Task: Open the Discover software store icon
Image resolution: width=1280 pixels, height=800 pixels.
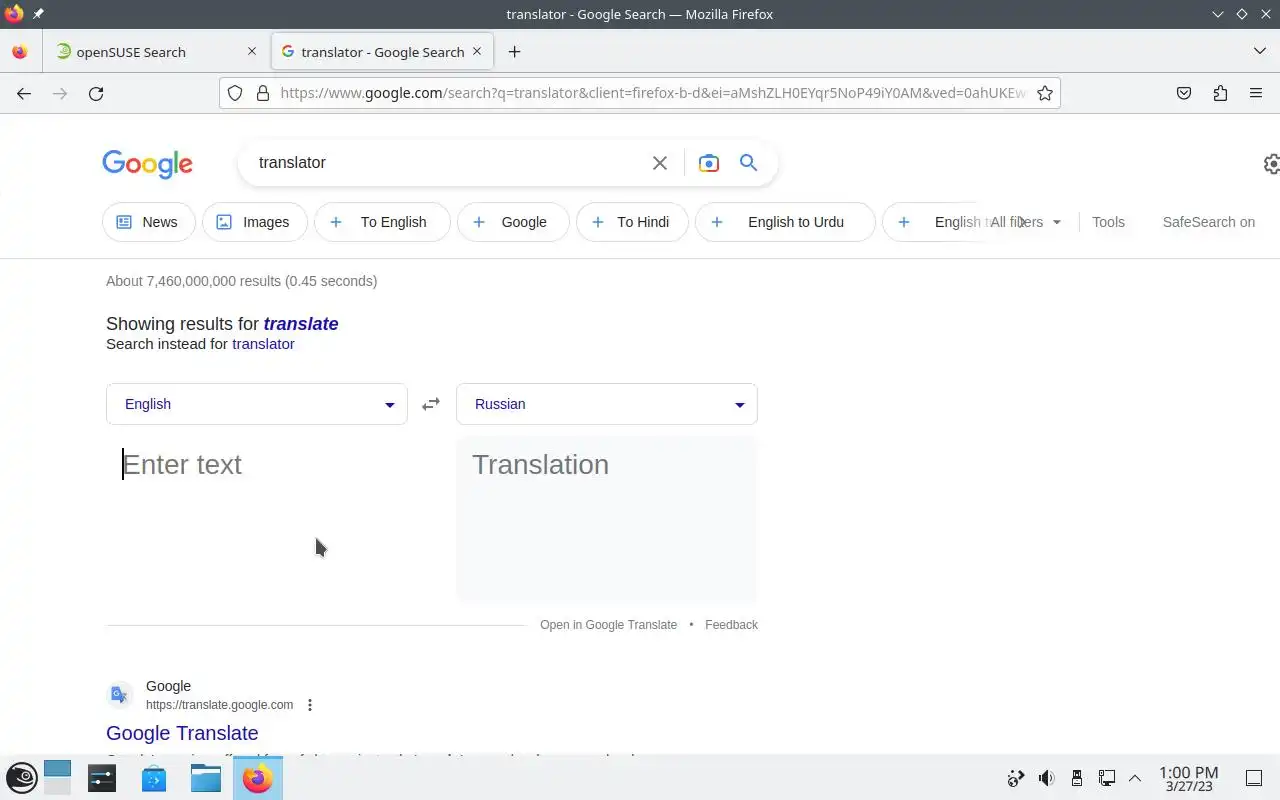Action: click(154, 778)
